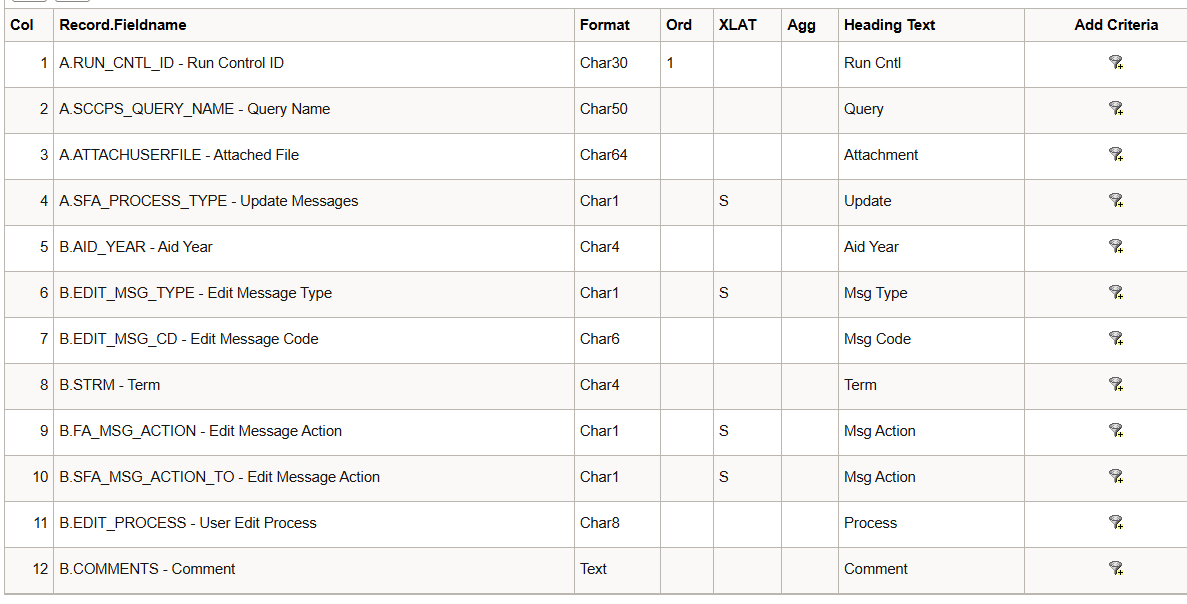The width and height of the screenshot is (1187, 604).
Task: Add criteria for Query Name field
Action: click(1115, 109)
